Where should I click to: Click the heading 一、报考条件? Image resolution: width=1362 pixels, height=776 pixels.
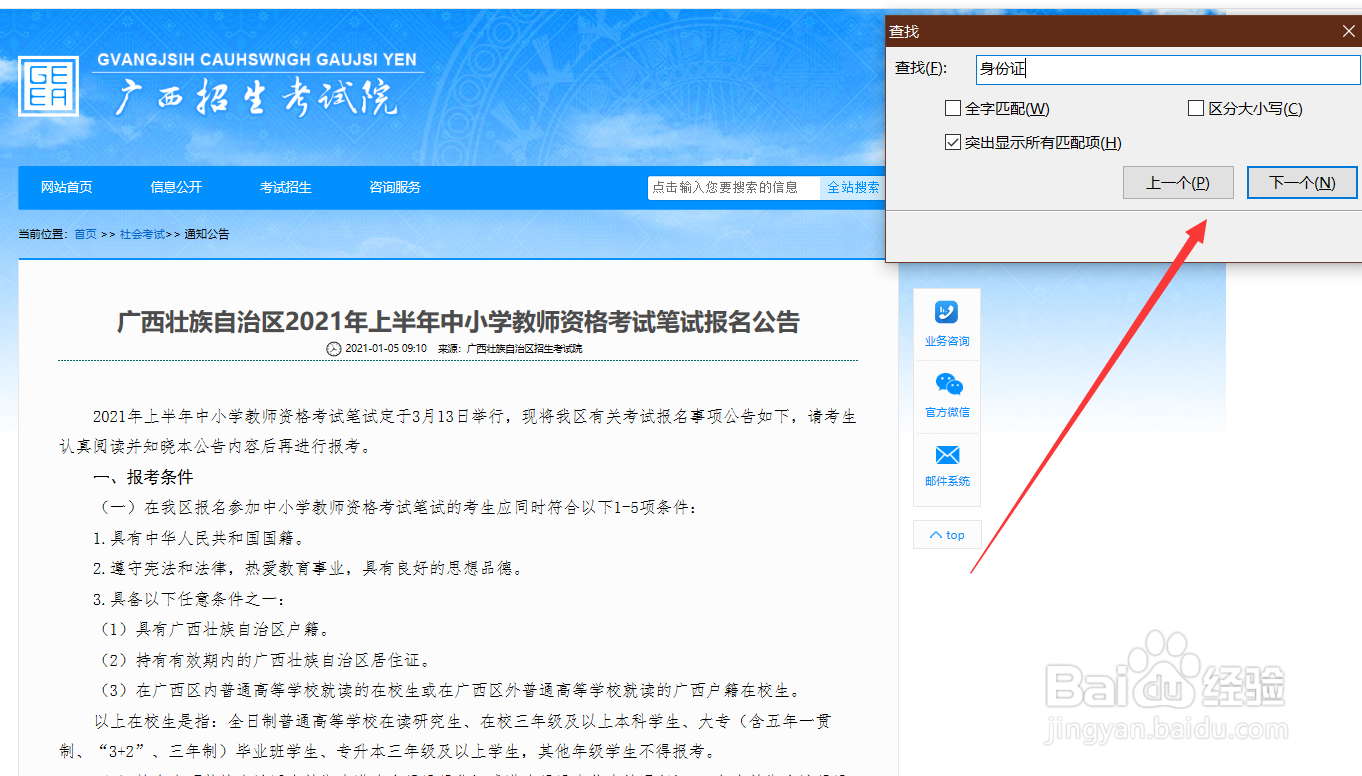(143, 477)
